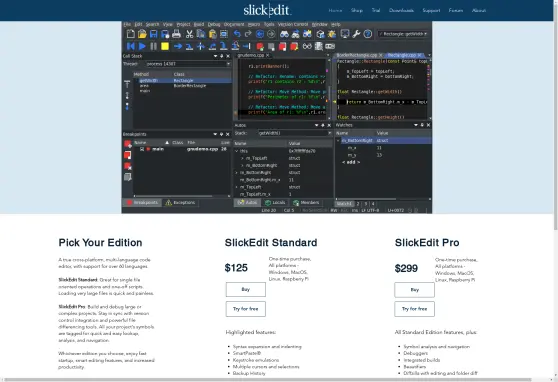Click the Save floppy disk toolbar icon
This screenshot has width=558, height=382.
click(153, 34)
